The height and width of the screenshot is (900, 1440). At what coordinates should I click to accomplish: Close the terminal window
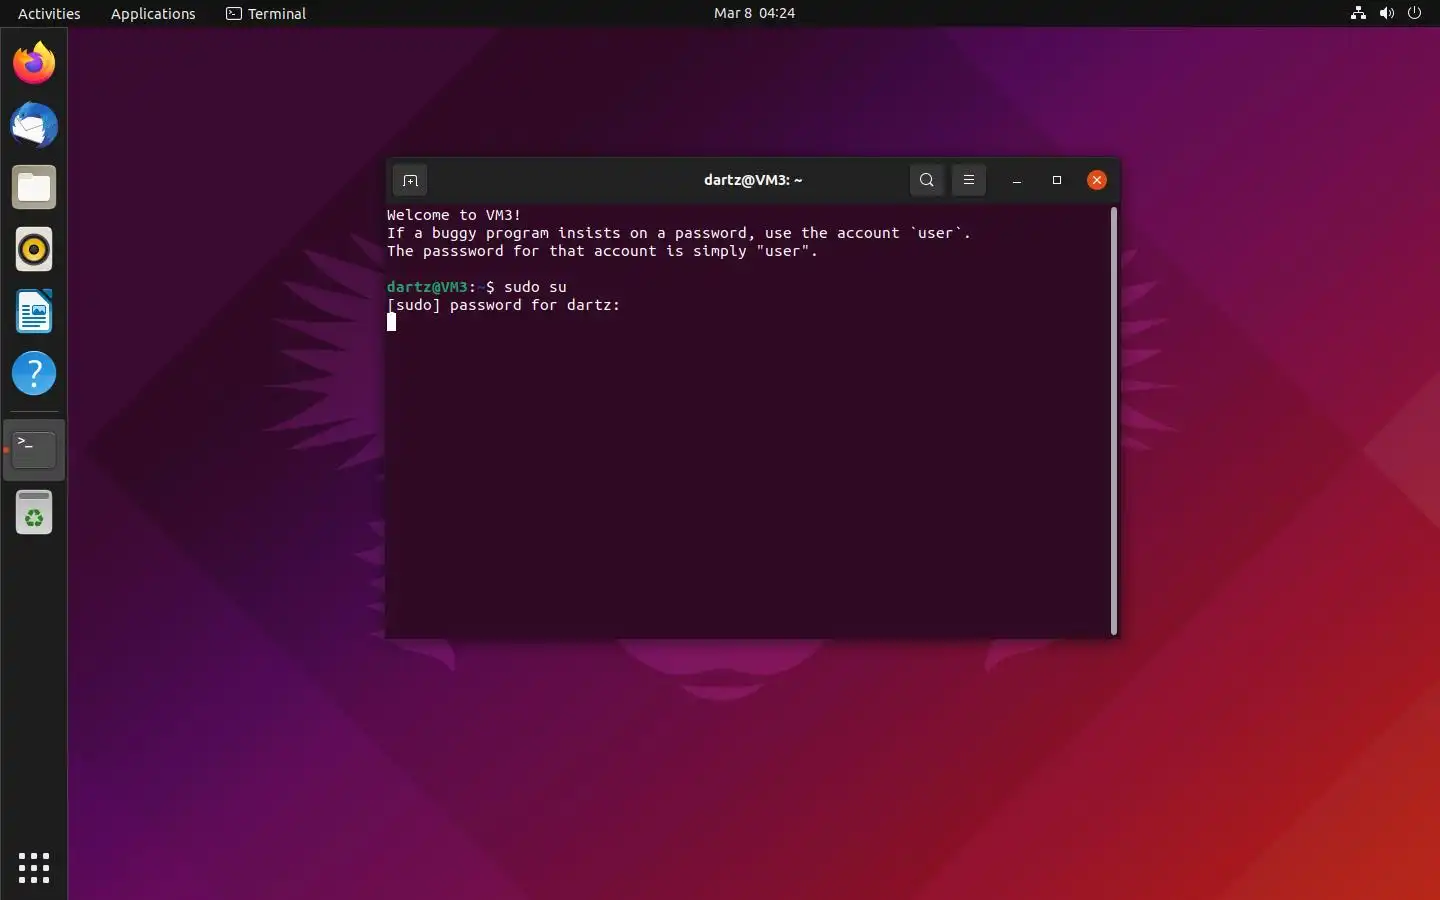click(1097, 180)
